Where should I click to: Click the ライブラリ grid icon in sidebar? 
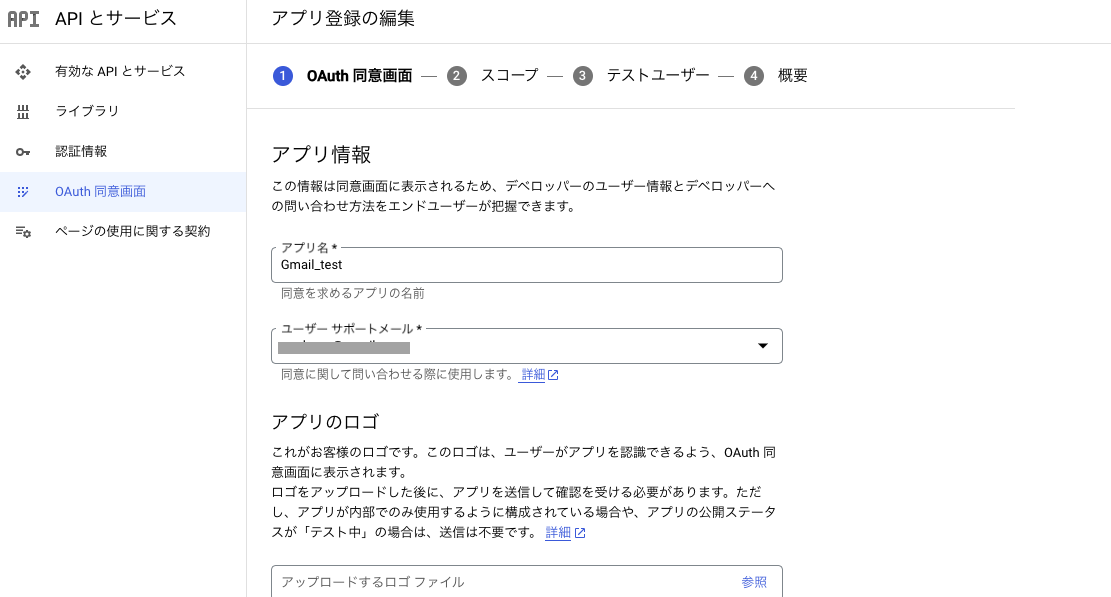tap(23, 113)
